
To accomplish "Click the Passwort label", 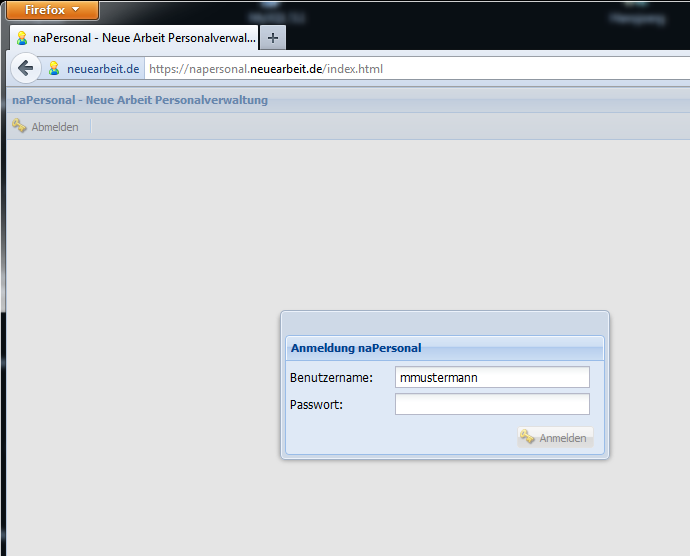I will coord(316,405).
